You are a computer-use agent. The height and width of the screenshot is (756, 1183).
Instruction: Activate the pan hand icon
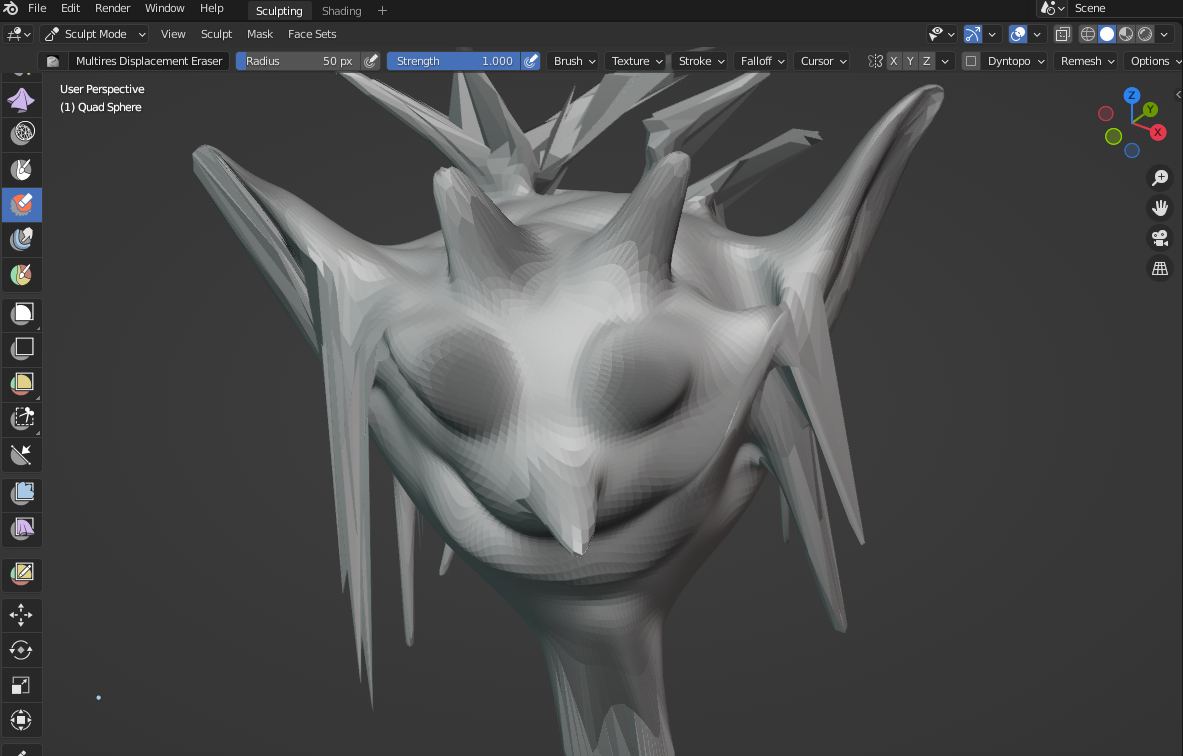pyautogui.click(x=1160, y=208)
